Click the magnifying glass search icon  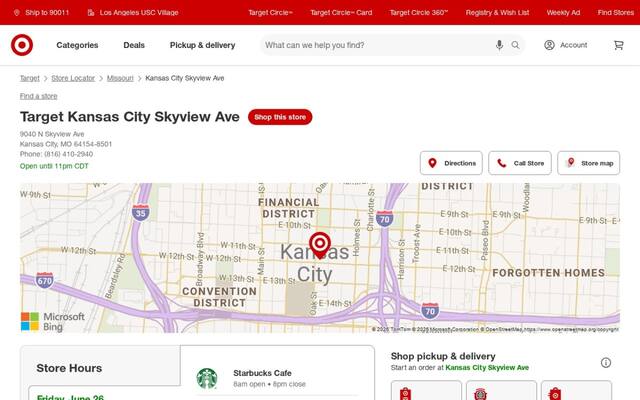(x=516, y=45)
